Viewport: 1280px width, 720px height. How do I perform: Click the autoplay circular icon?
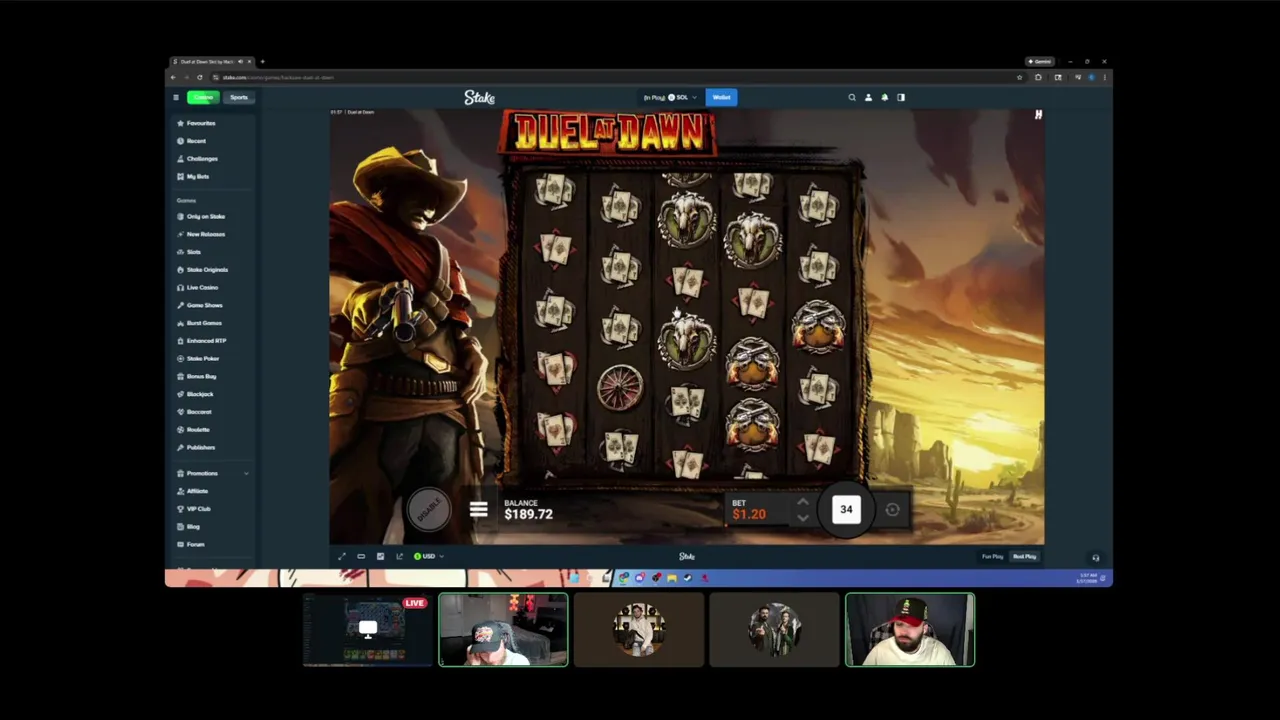[x=892, y=510]
